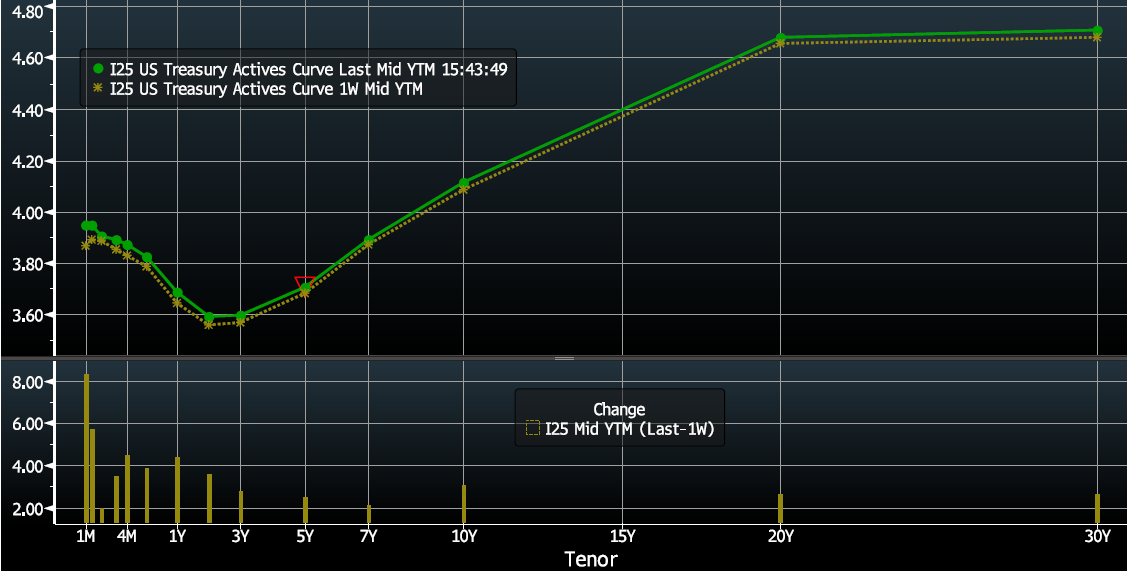Viewport: 1127px width, 571px height.
Task: Click the gold asterisk icon in the curve legend
Action: 98,88
